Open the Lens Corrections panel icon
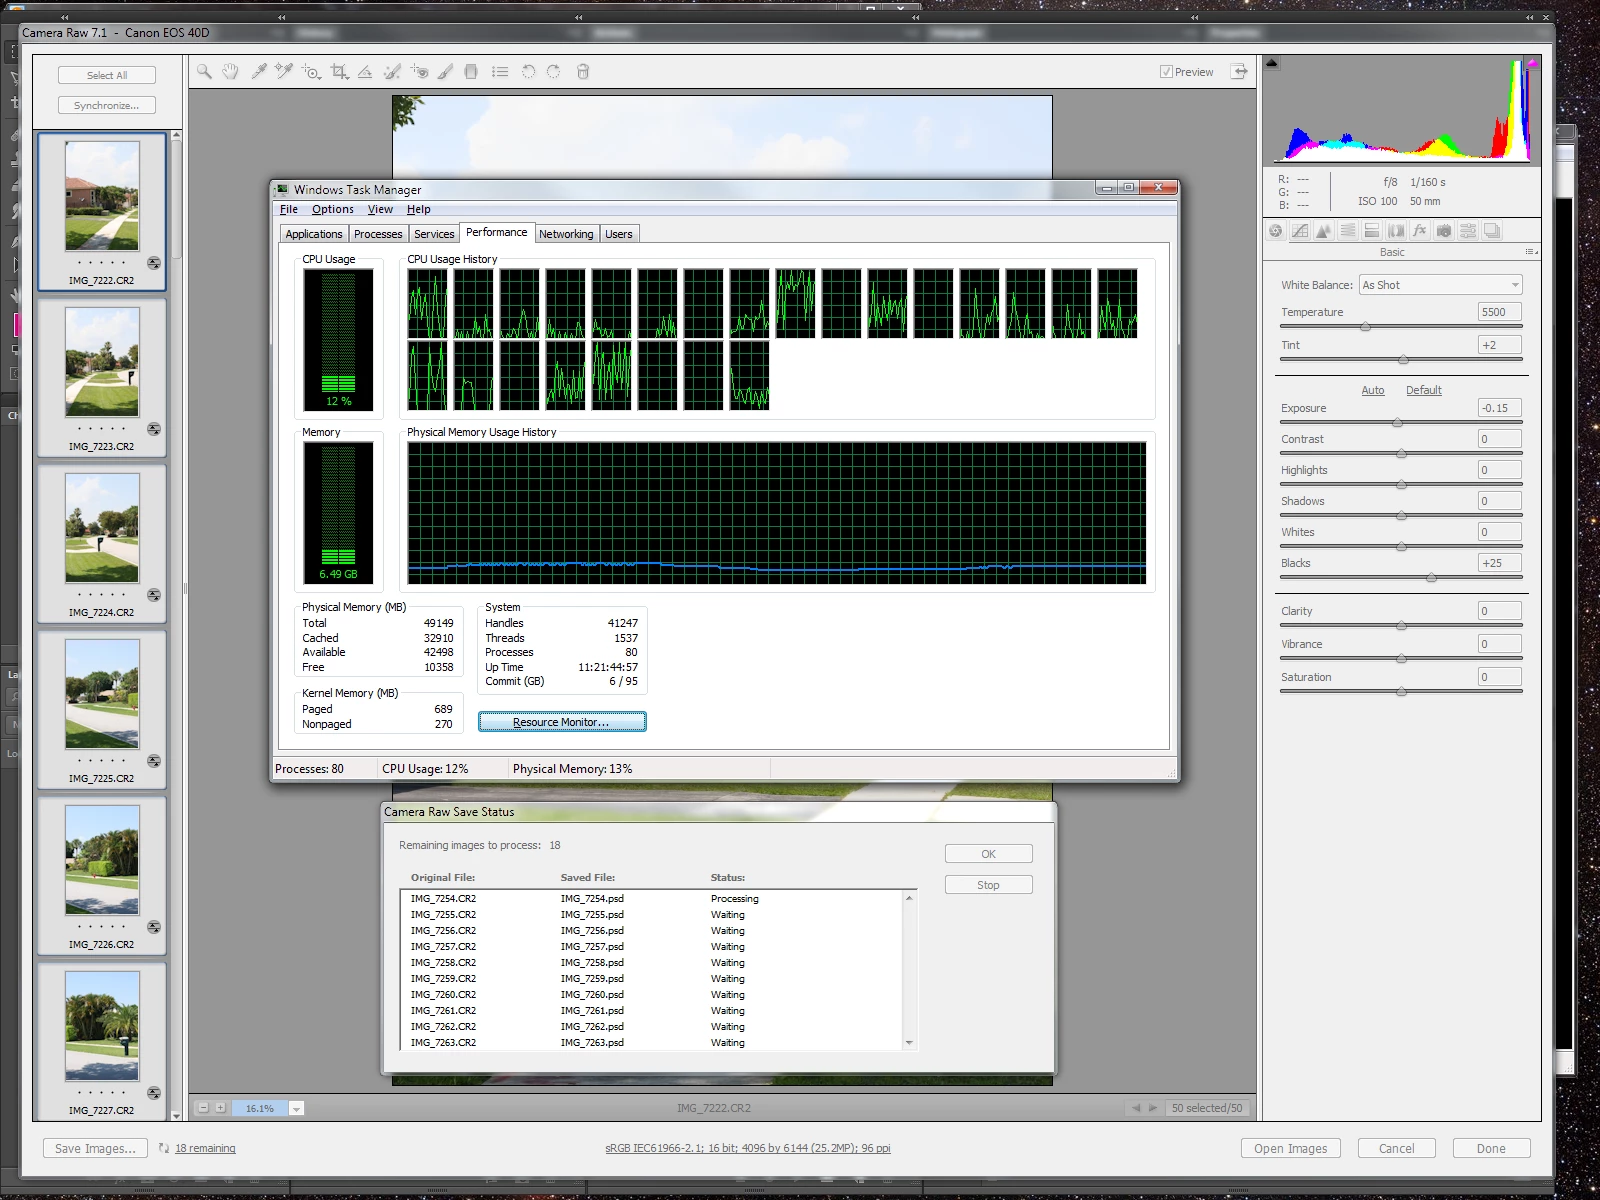This screenshot has width=1600, height=1200. tap(1396, 231)
